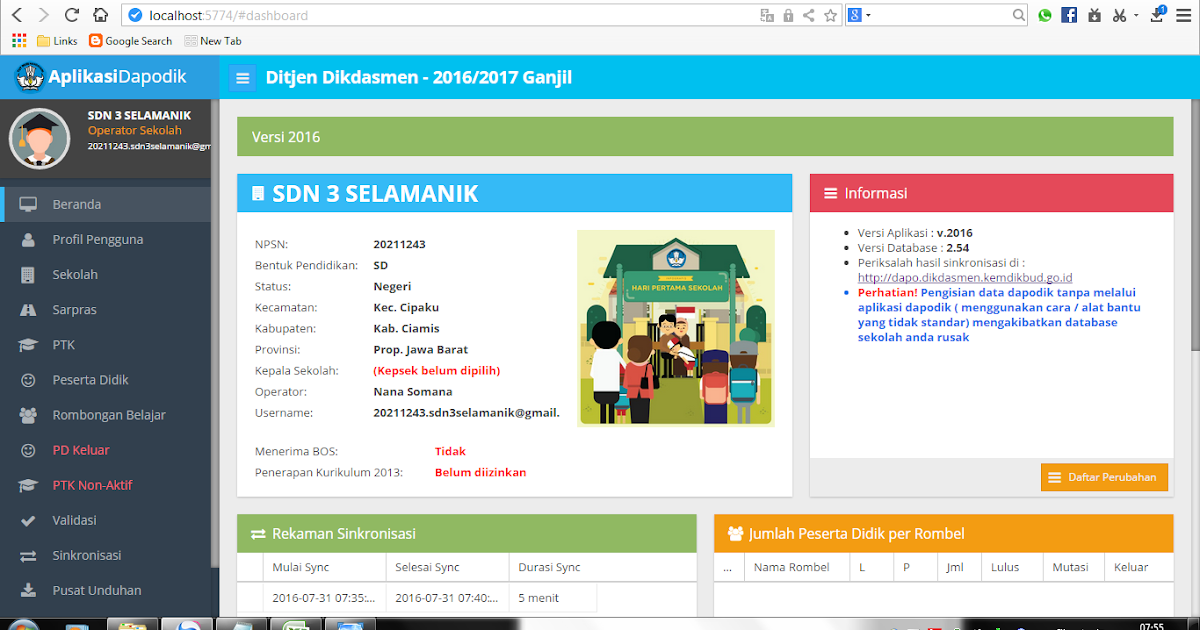Open the Beranda dashboard icon
Viewport: 1200px width, 630px height.
(30, 204)
